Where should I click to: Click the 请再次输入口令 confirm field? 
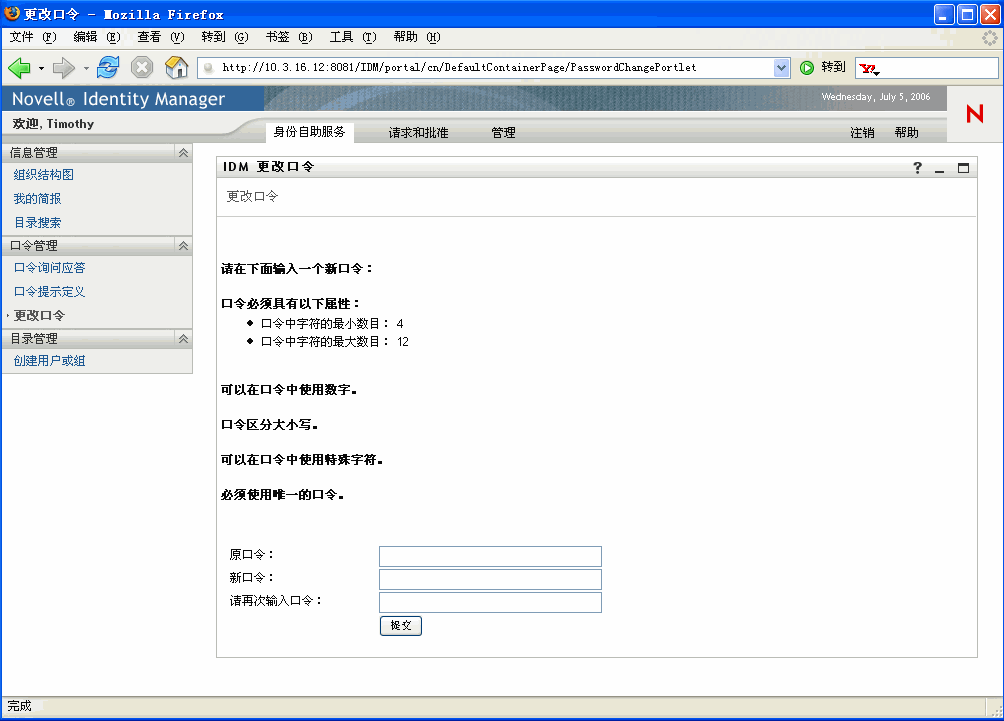click(490, 603)
